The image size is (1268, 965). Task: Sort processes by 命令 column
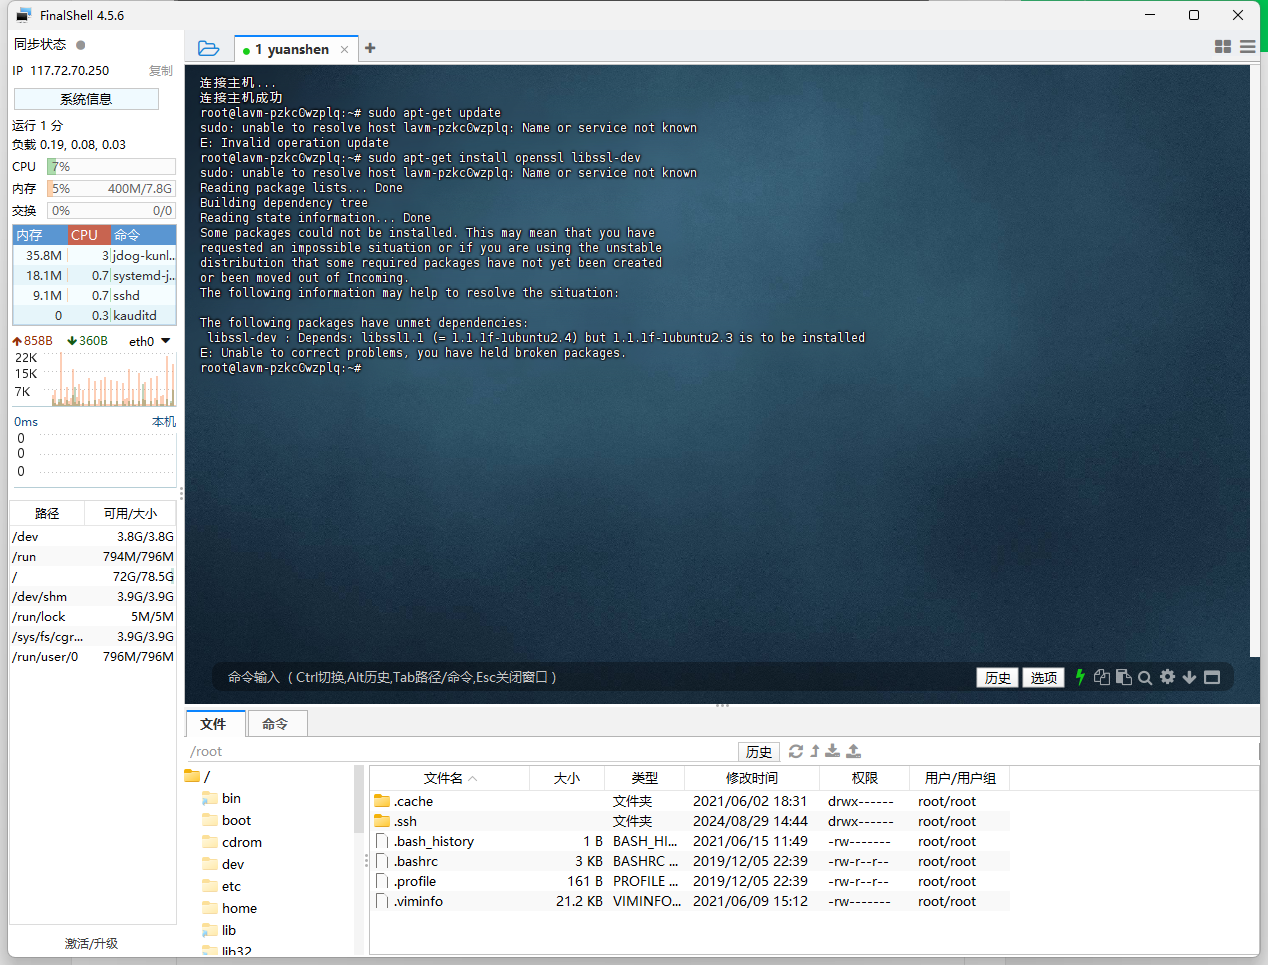(x=143, y=235)
